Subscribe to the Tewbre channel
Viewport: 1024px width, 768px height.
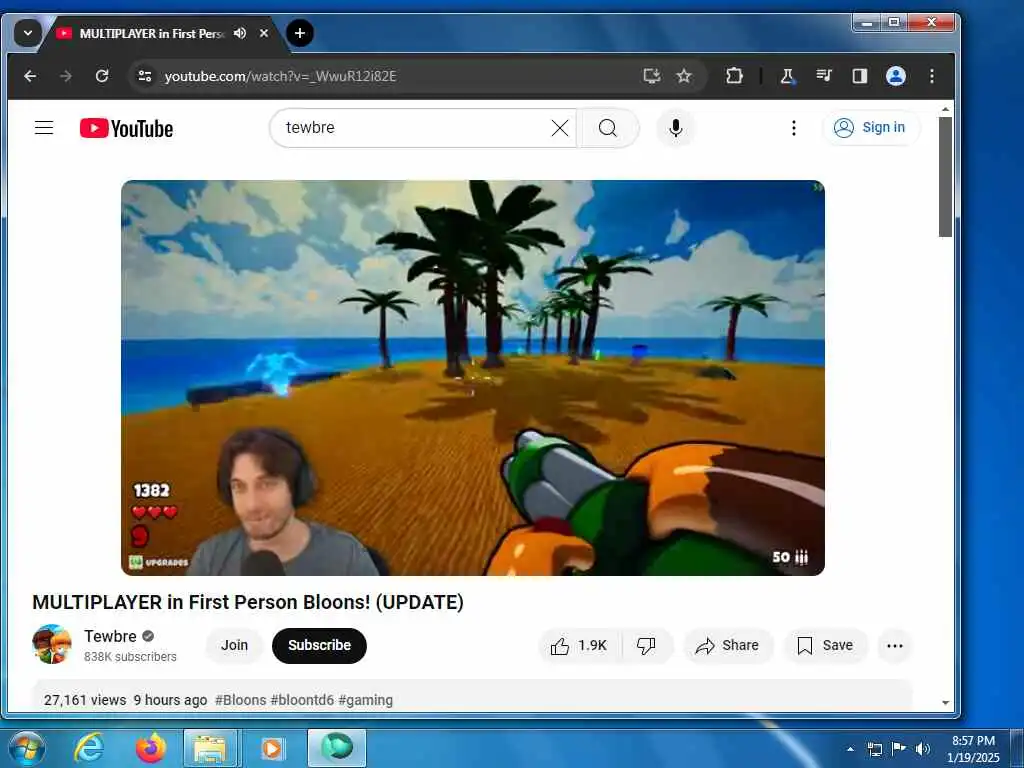(319, 645)
